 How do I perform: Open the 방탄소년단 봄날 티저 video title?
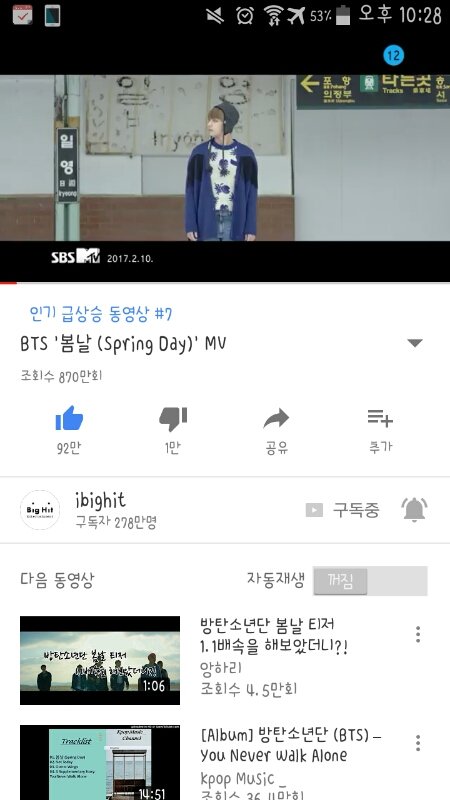[x=274, y=636]
